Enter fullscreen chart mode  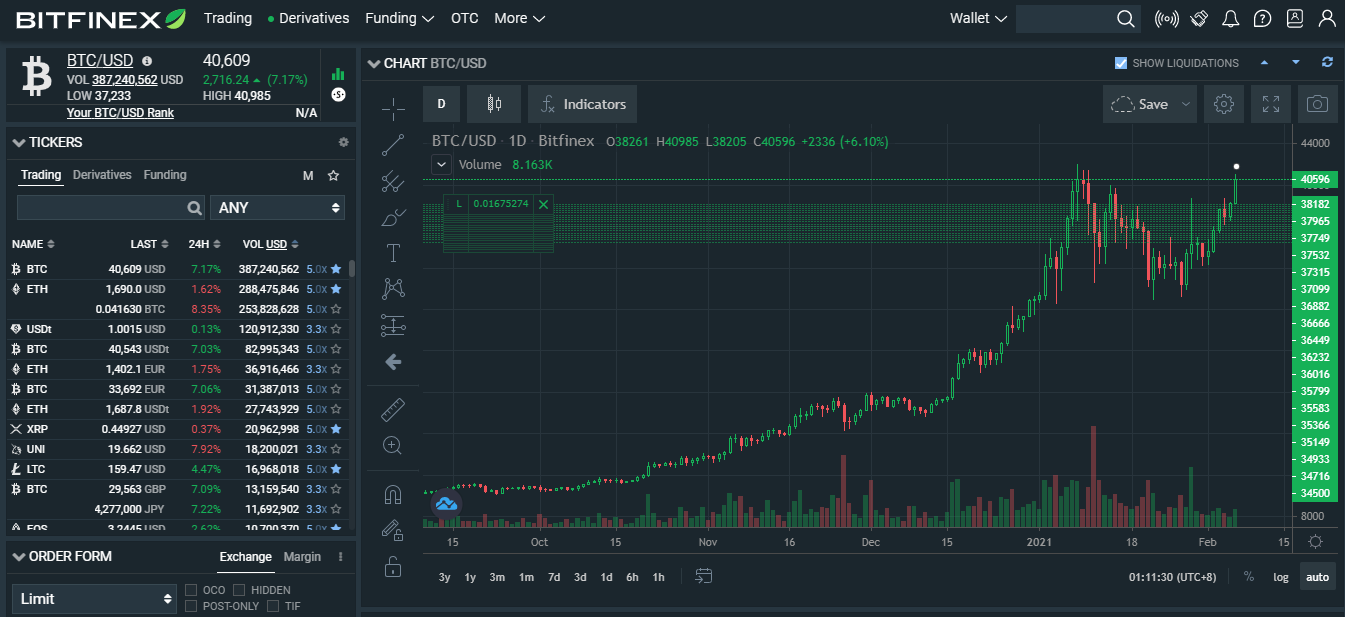1271,104
